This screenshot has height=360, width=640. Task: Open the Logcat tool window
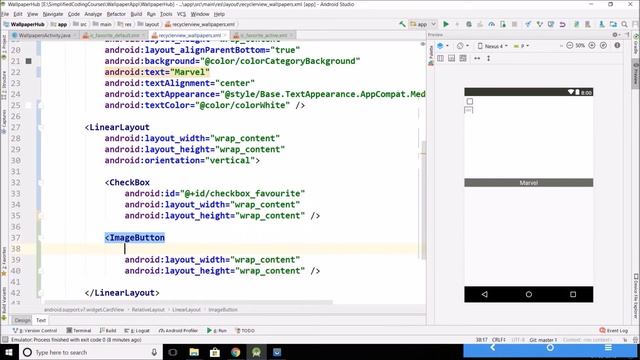pos(137,331)
